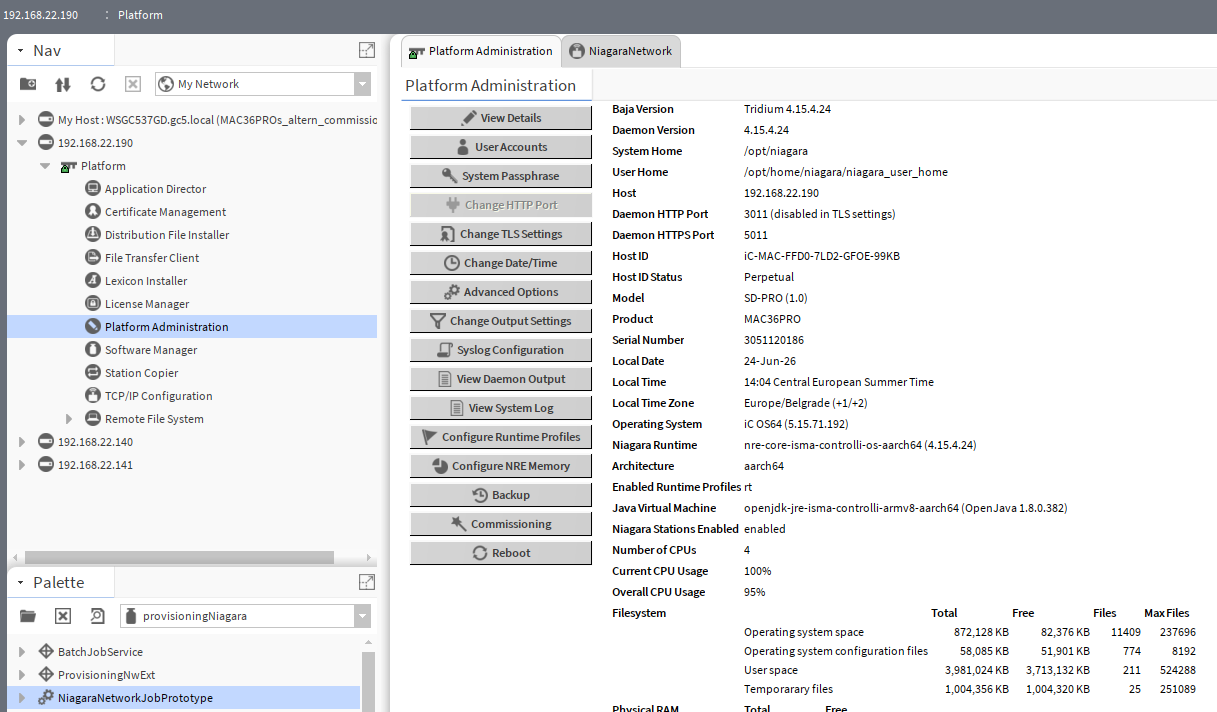Click the Station Copier icon
This screenshot has width=1217, height=712.
click(x=93, y=373)
